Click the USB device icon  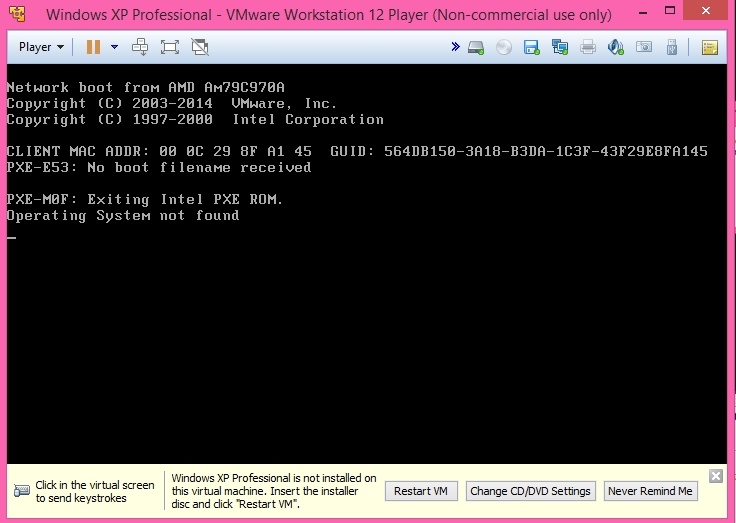(672, 47)
